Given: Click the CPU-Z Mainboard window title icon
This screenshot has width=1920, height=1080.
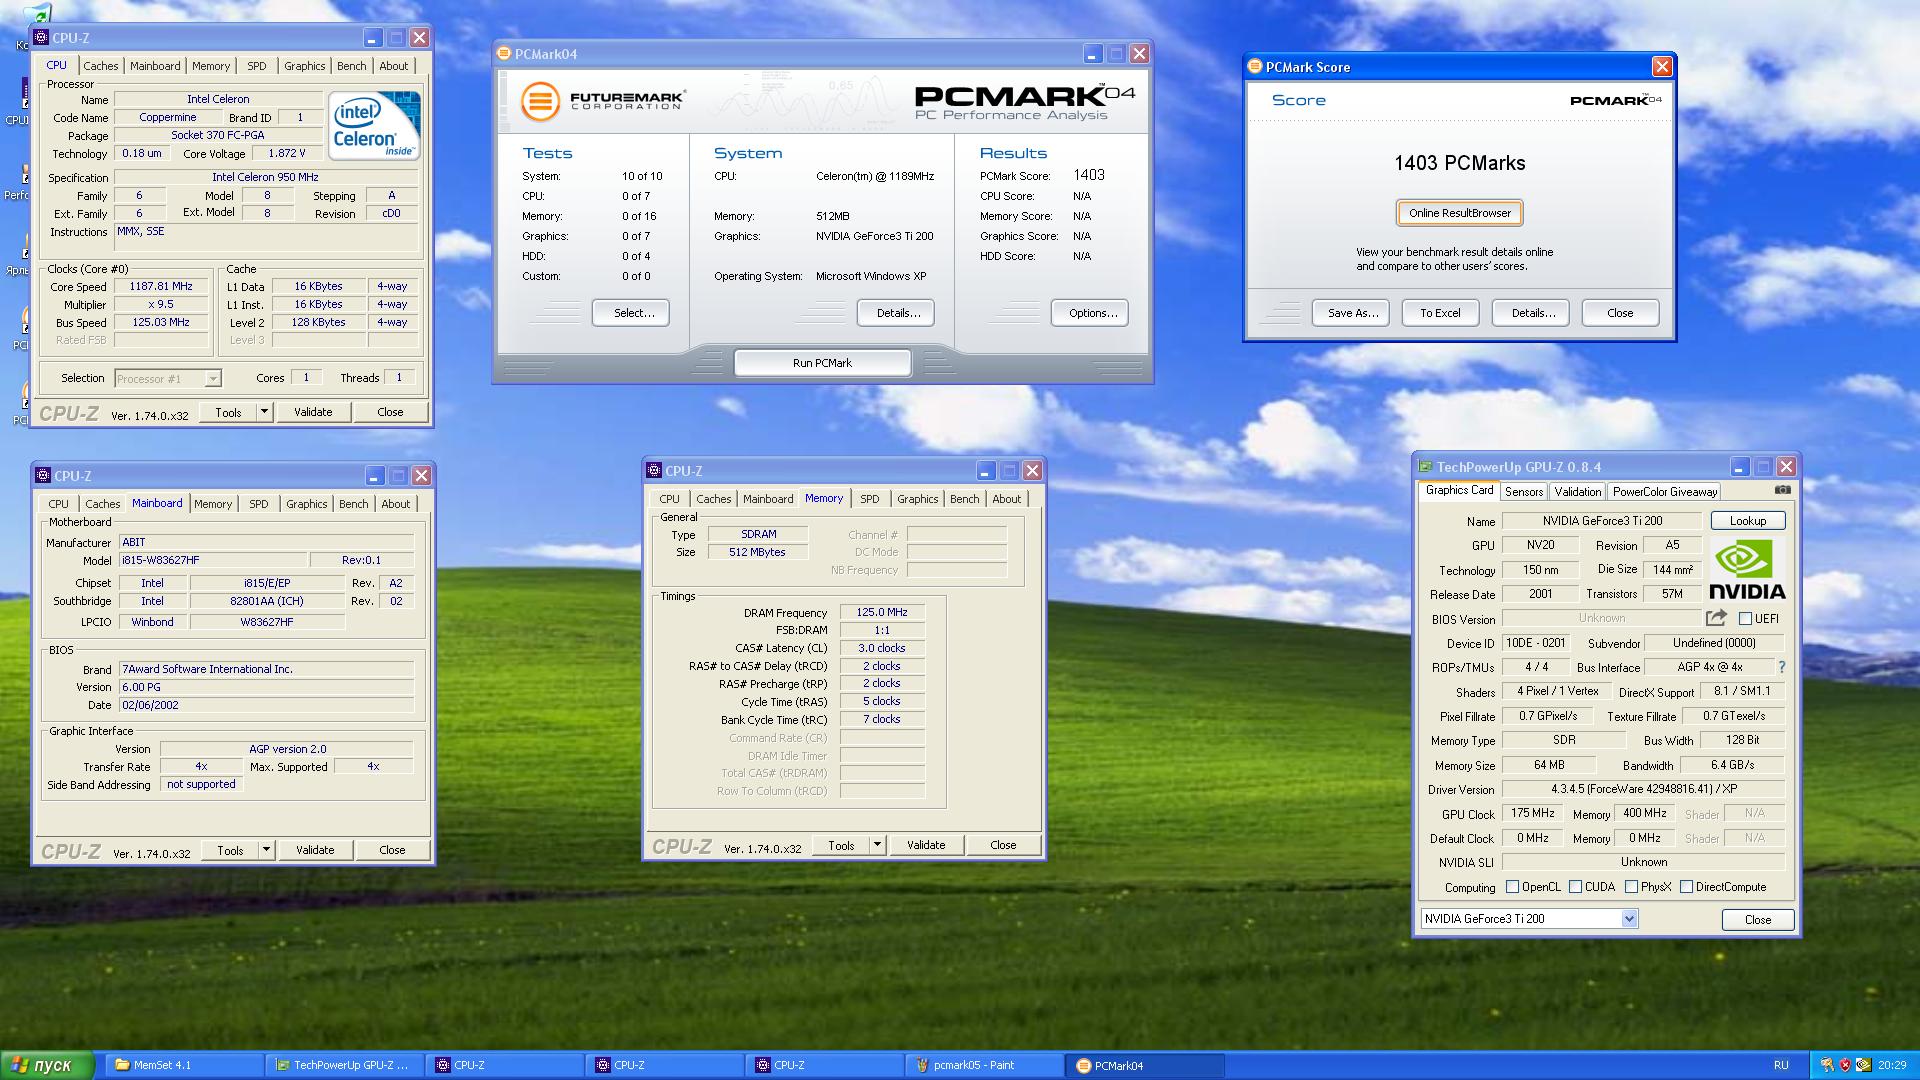Looking at the screenshot, I should [43, 476].
